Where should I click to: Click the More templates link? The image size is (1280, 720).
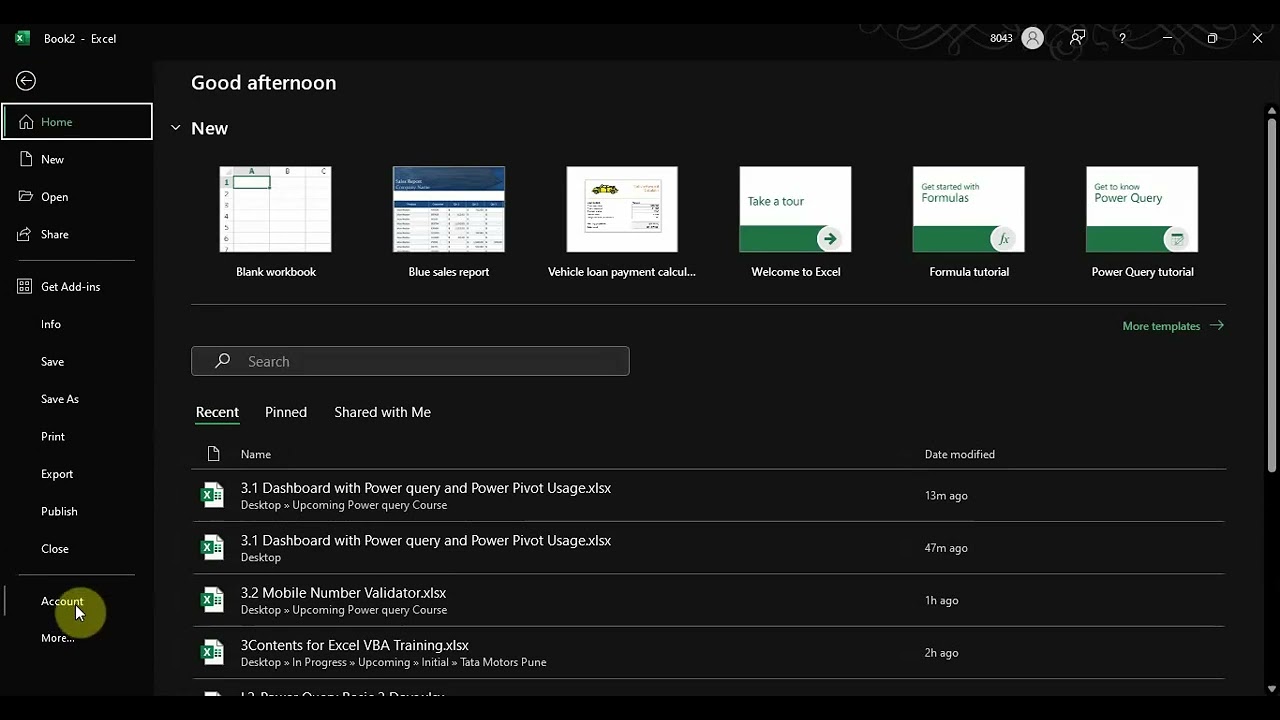1173,326
